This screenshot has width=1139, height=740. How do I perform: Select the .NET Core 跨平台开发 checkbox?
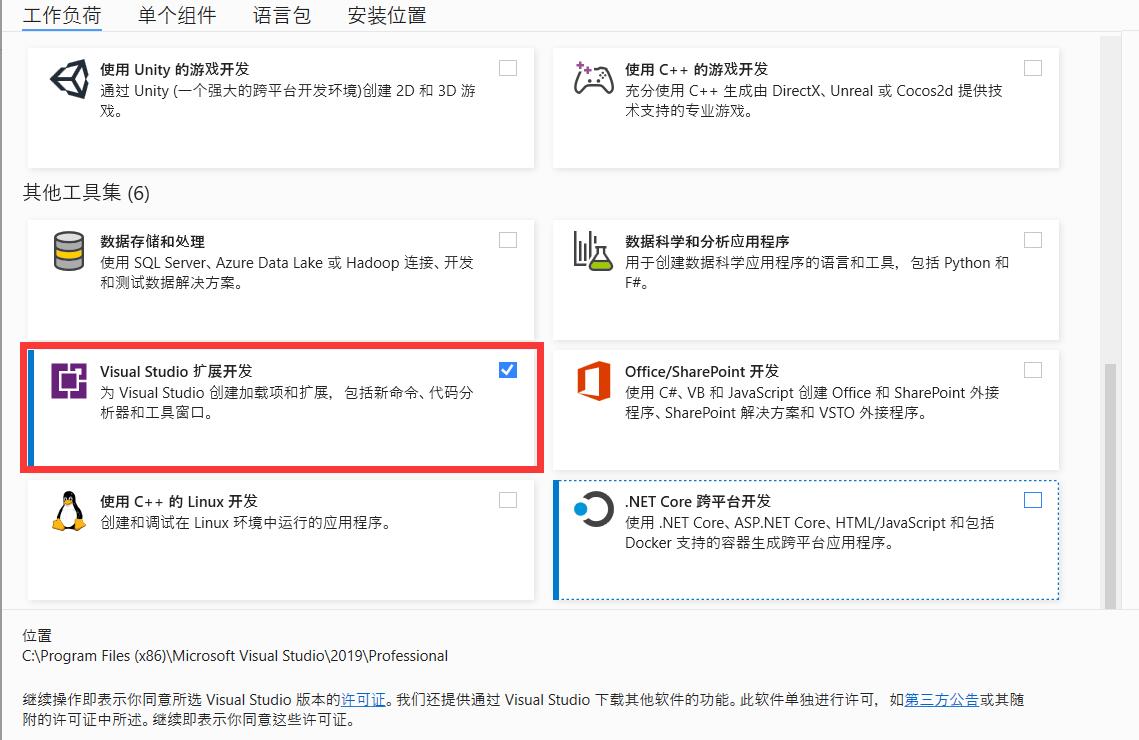[1032, 500]
